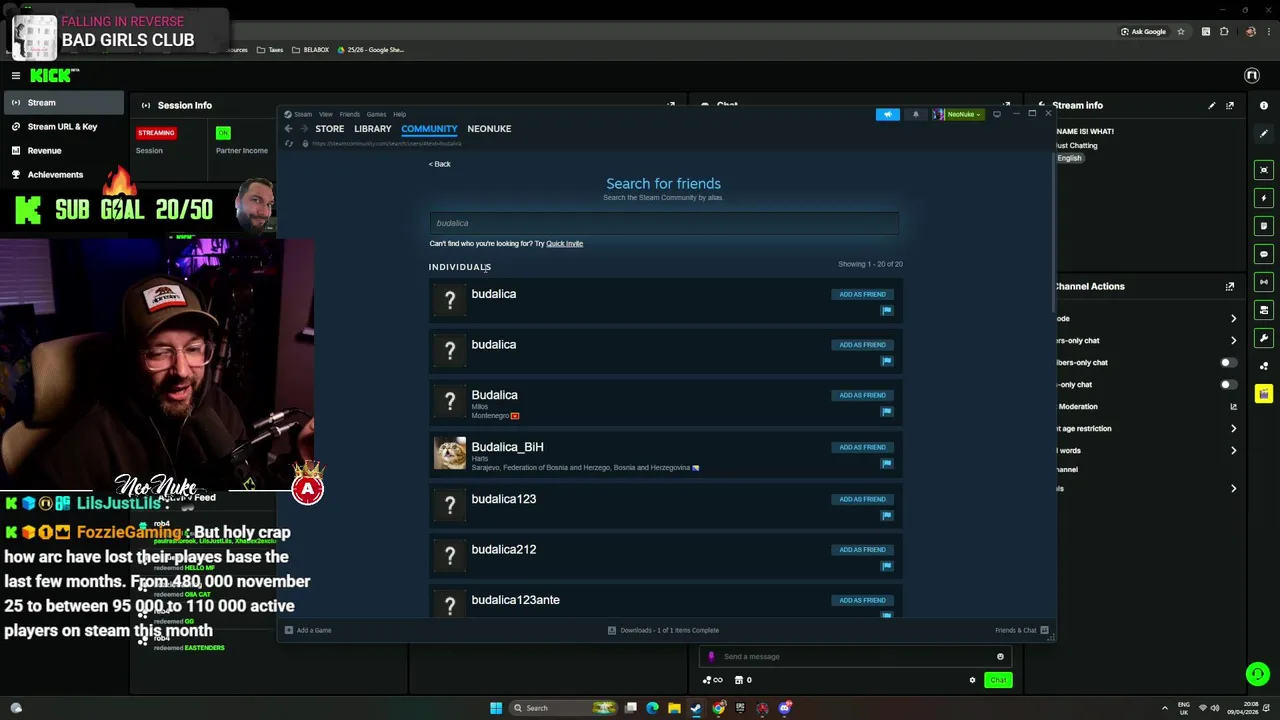Viewport: 1280px width, 720px height.
Task: Click the Back link on search page
Action: (x=440, y=164)
